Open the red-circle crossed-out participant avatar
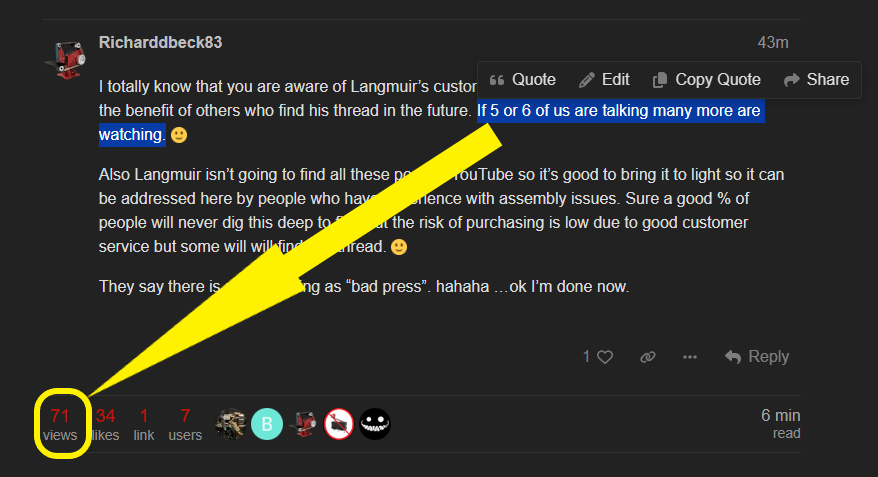The height and width of the screenshot is (477, 878). click(339, 424)
